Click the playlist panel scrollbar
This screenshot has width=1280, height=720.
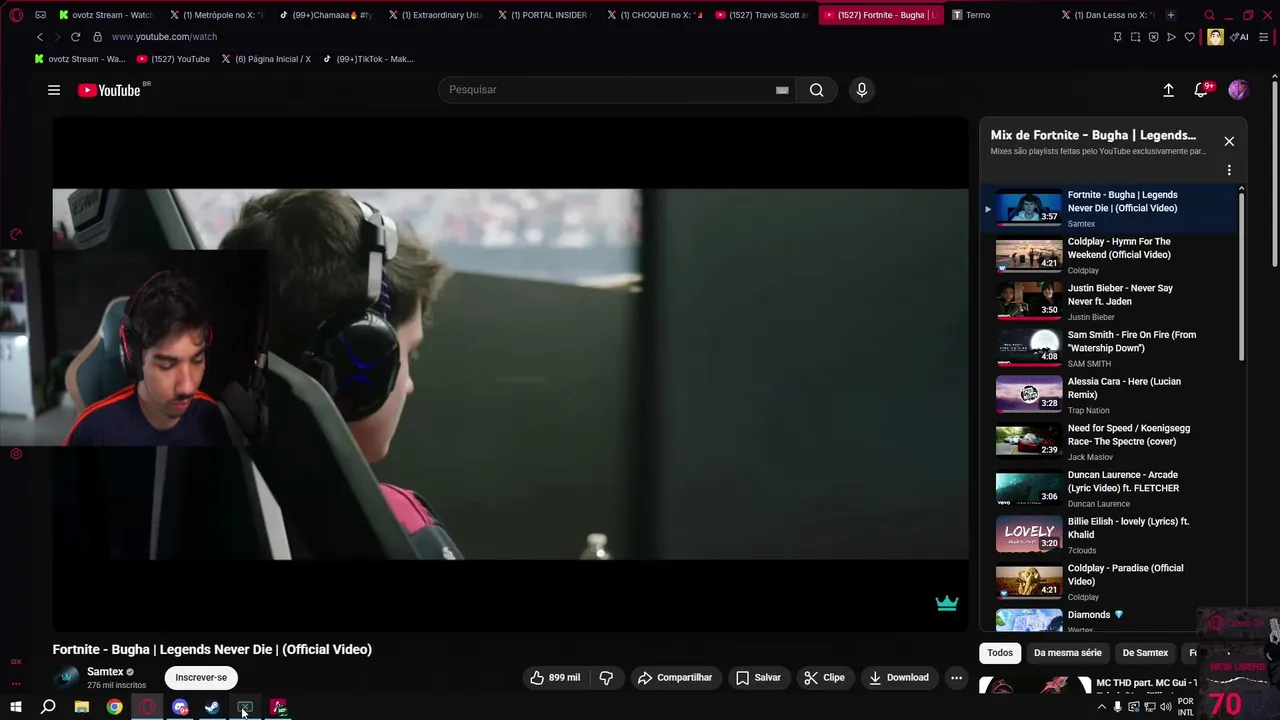click(1242, 275)
